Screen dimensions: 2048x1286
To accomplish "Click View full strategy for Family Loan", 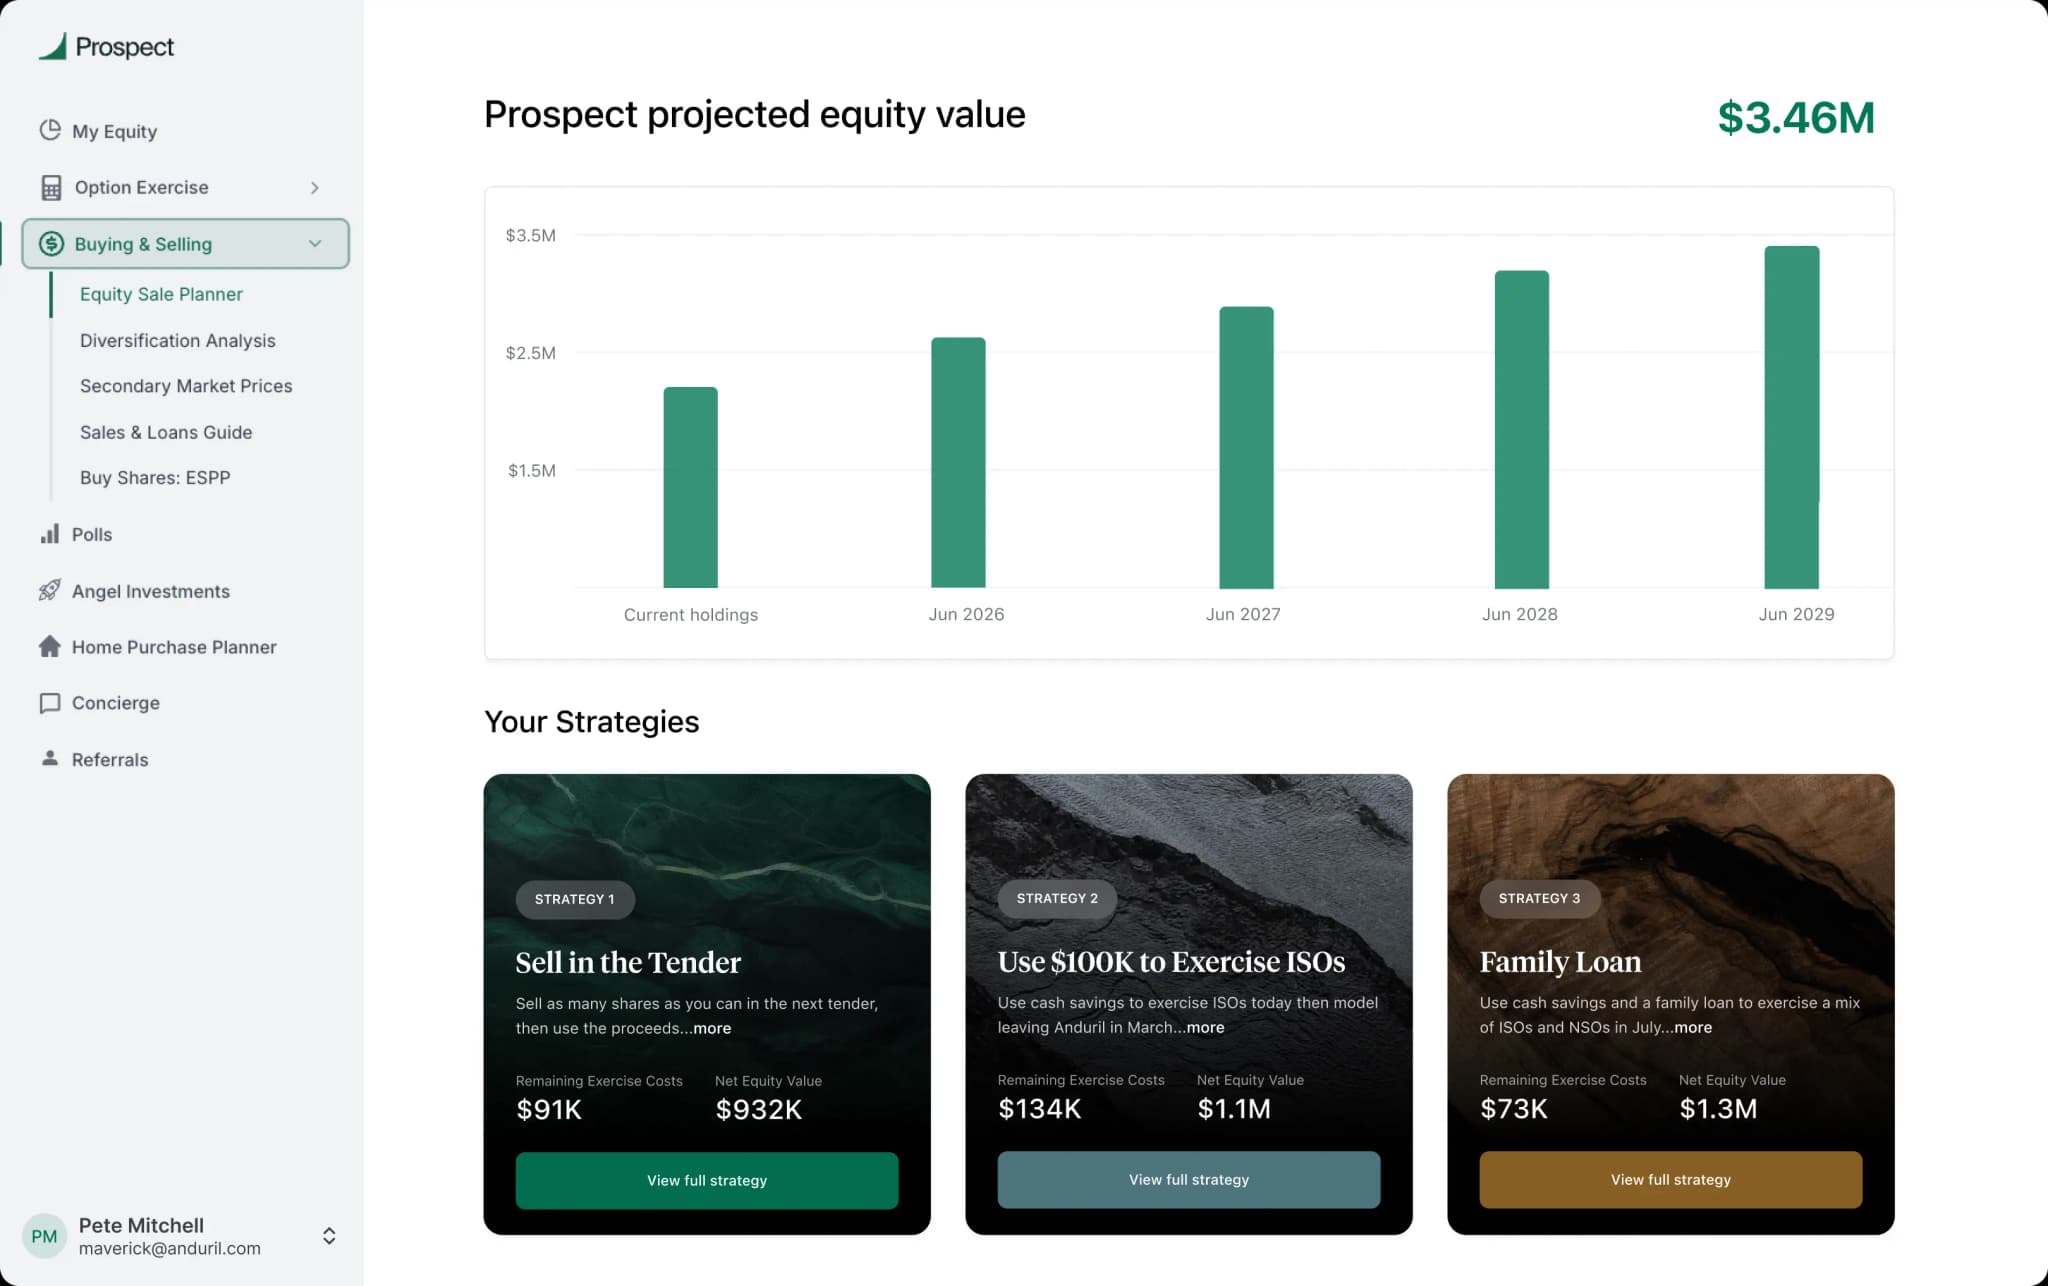I will pyautogui.click(x=1670, y=1180).
